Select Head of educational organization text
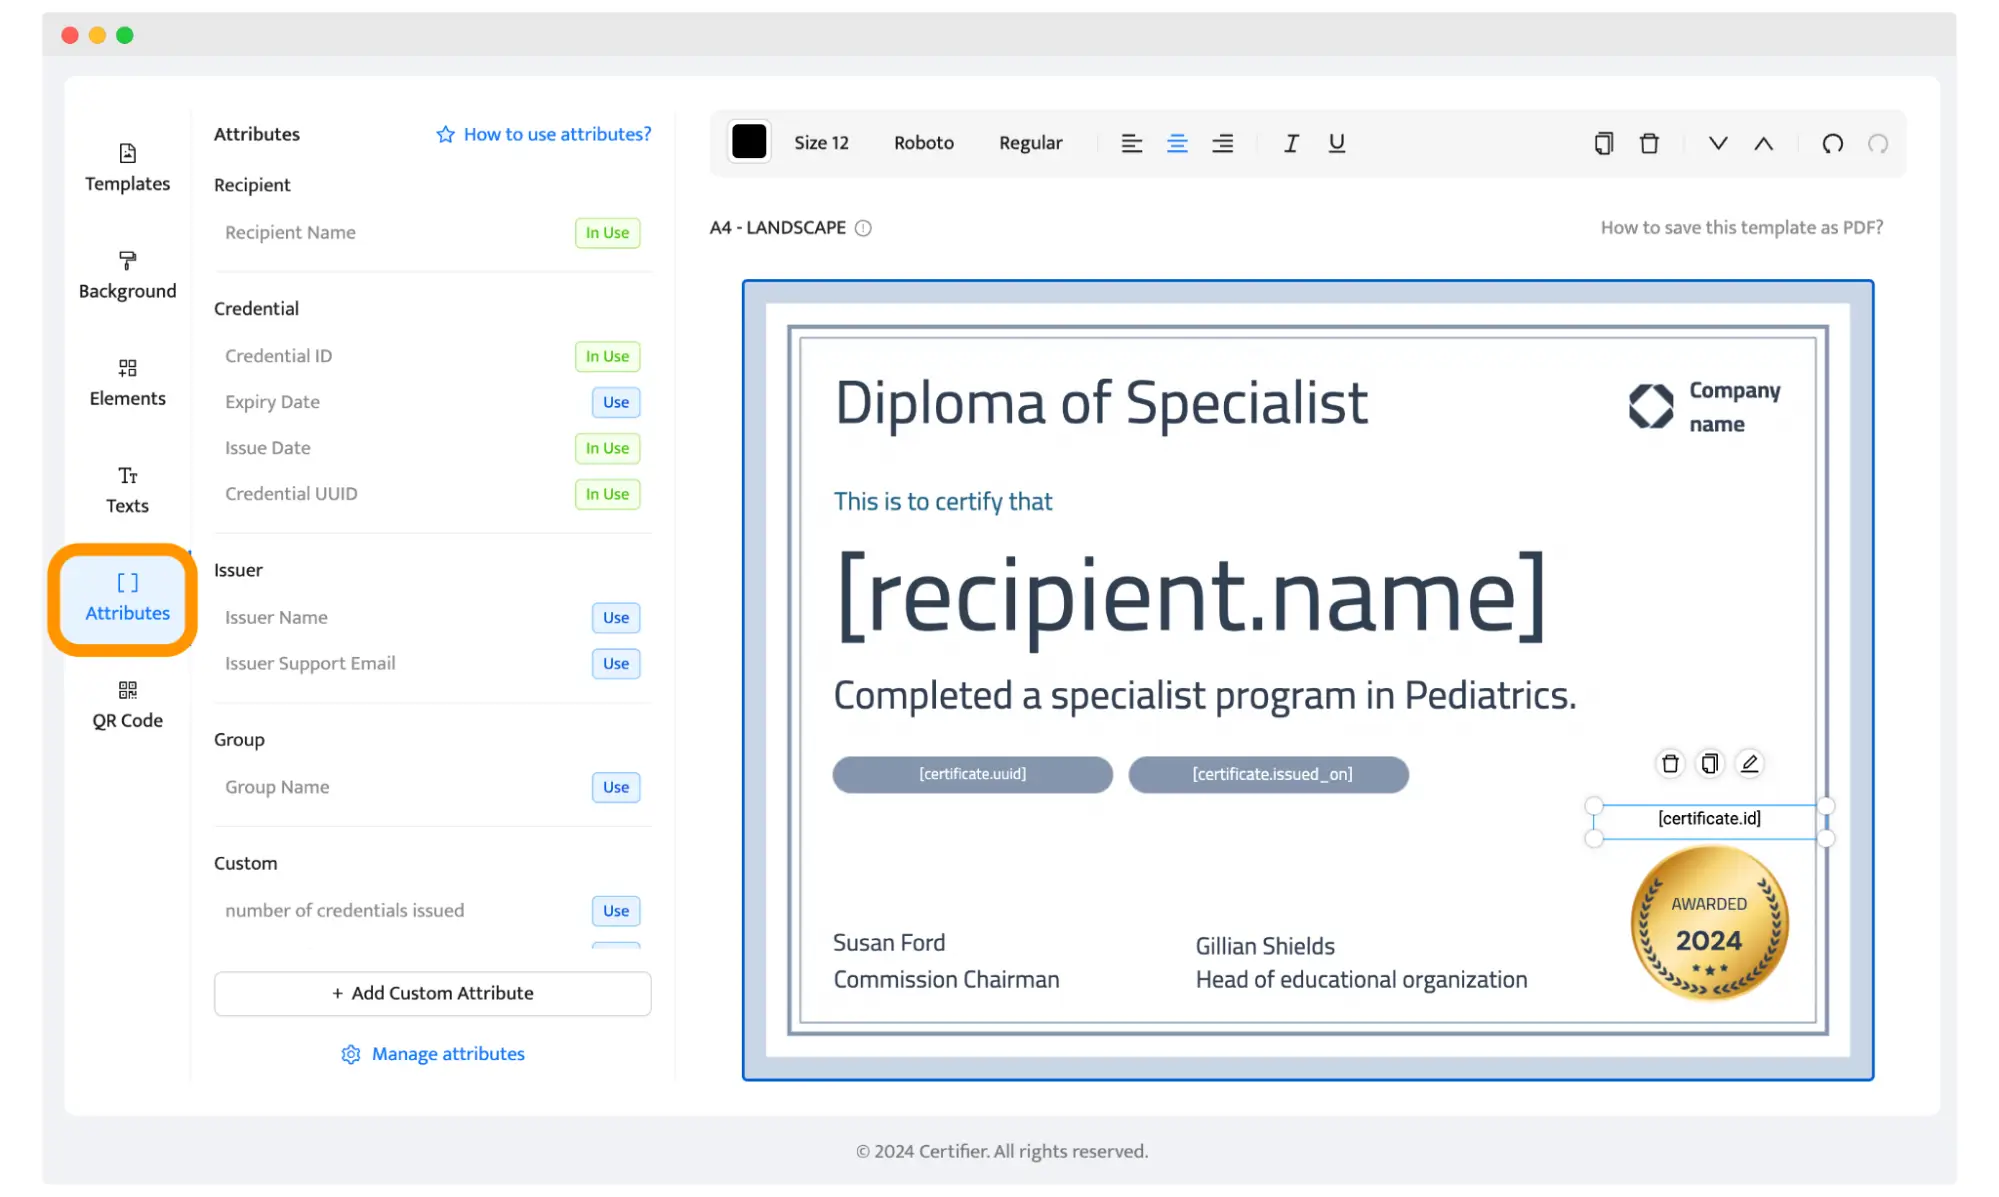The image size is (1999, 1197). (x=1361, y=980)
